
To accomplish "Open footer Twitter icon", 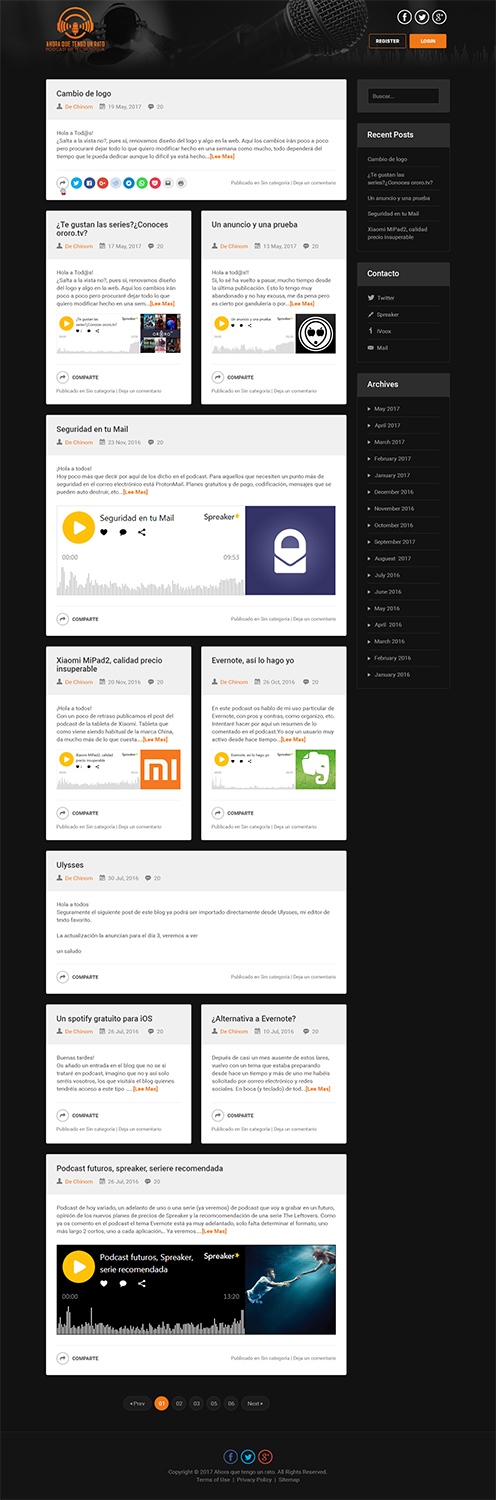I will coord(248,1456).
